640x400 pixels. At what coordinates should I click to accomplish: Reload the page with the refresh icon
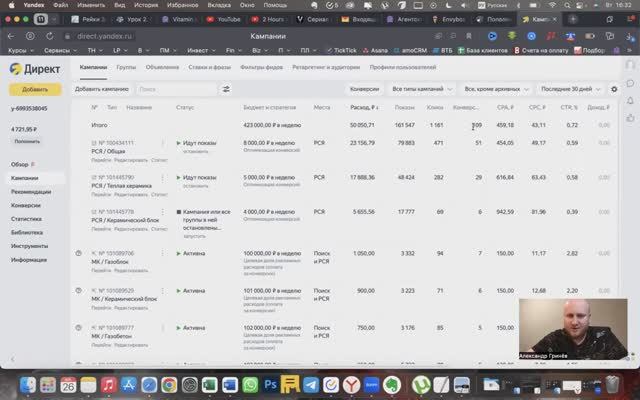[x=49, y=36]
